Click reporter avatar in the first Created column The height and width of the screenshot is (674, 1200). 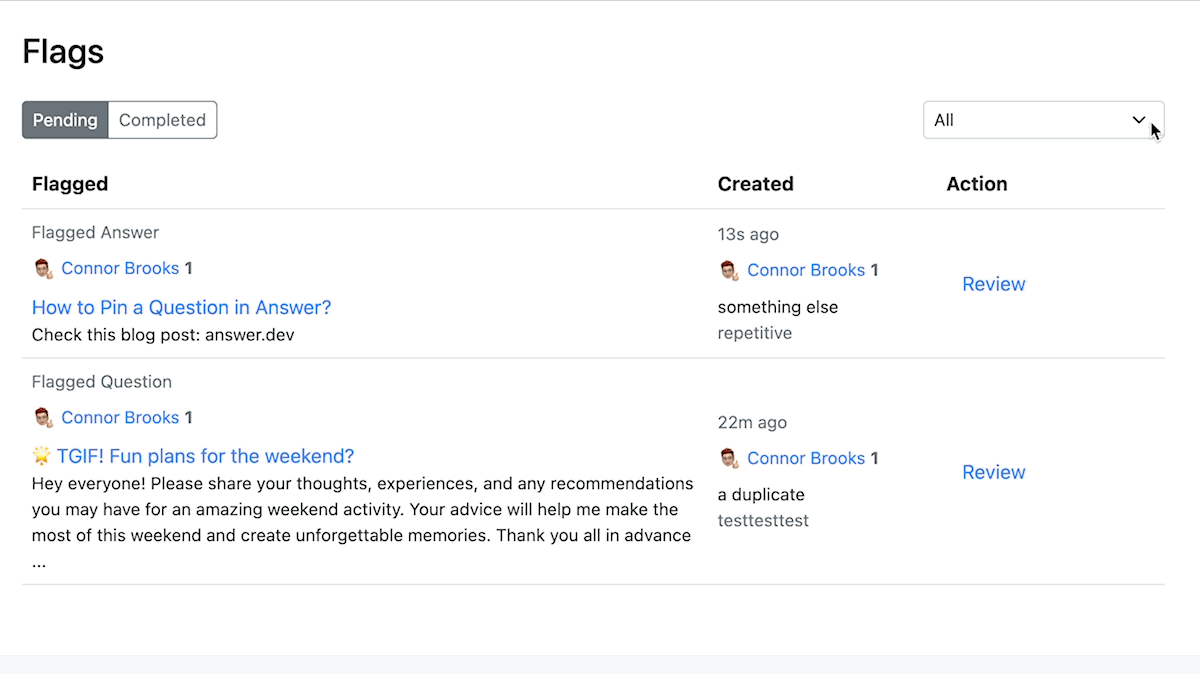tap(728, 270)
